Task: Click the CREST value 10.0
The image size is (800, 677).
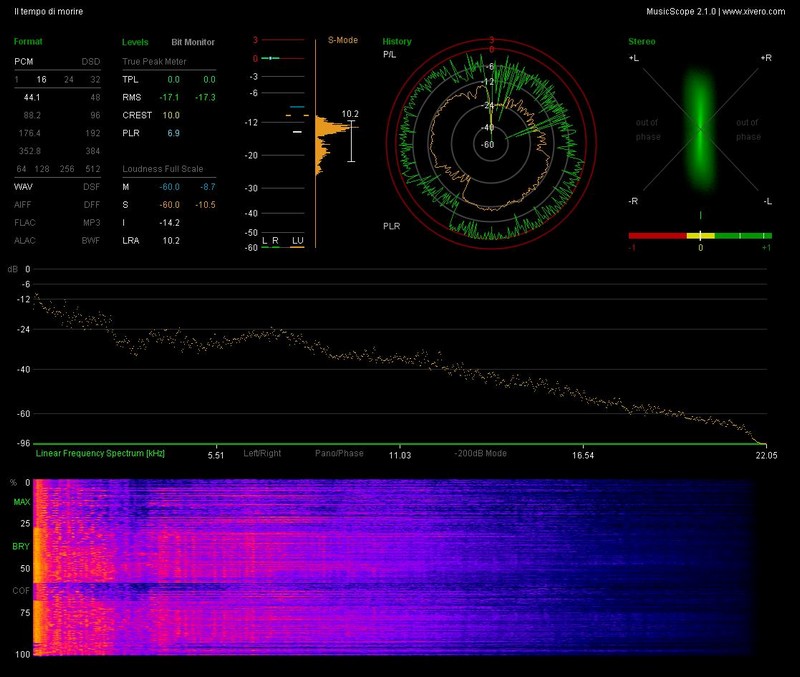Action: [x=171, y=115]
